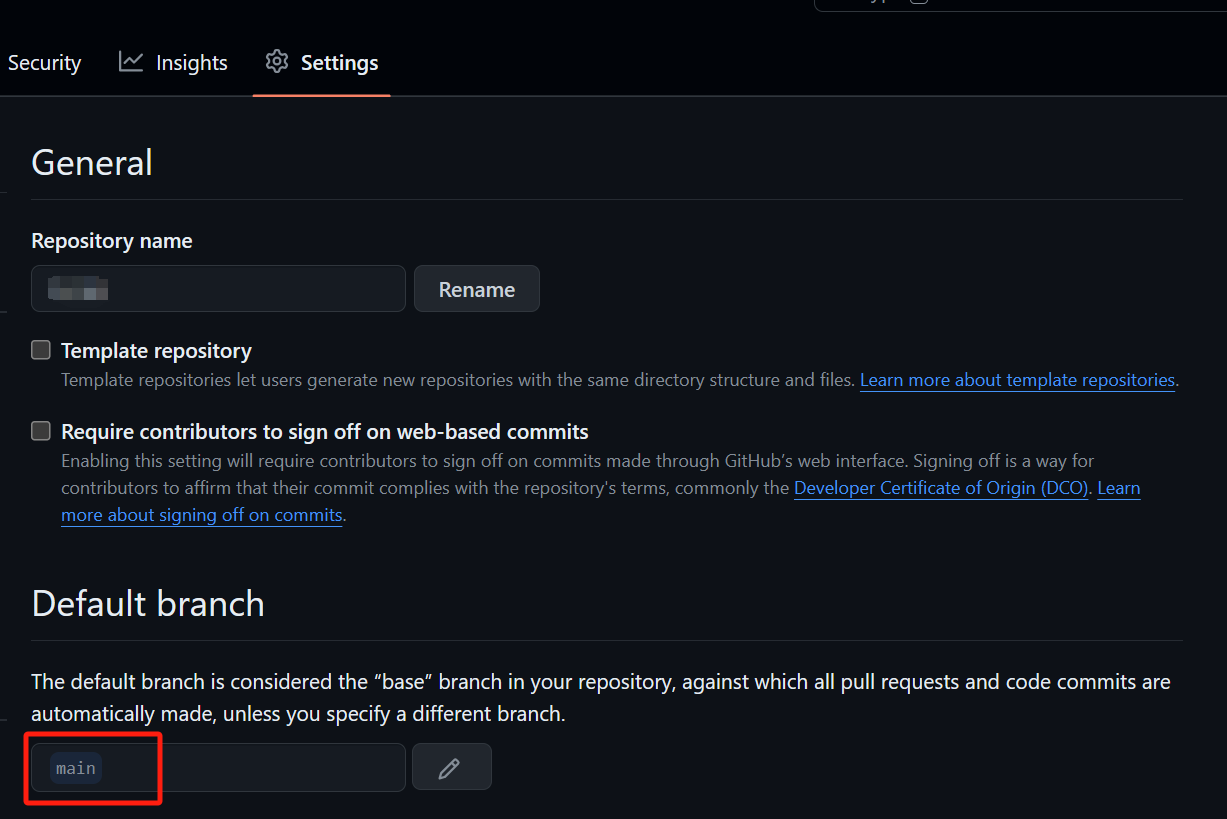Click the pencil icon to edit default branch

pyautogui.click(x=451, y=767)
